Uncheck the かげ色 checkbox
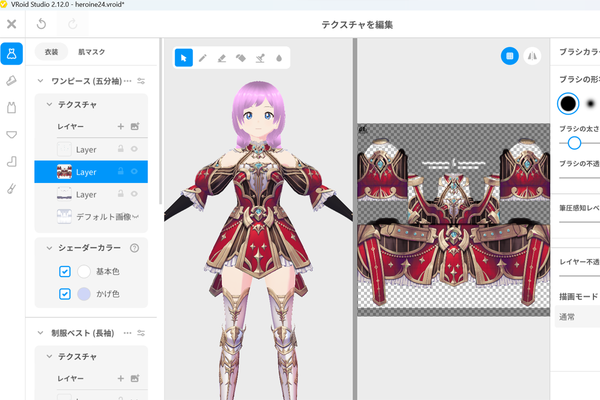The width and height of the screenshot is (600, 400). (x=65, y=294)
